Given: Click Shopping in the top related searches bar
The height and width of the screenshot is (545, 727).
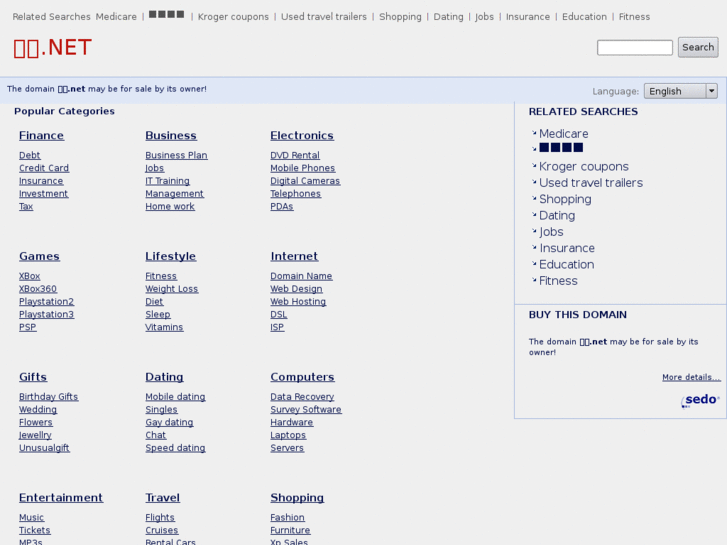Looking at the screenshot, I should [400, 17].
